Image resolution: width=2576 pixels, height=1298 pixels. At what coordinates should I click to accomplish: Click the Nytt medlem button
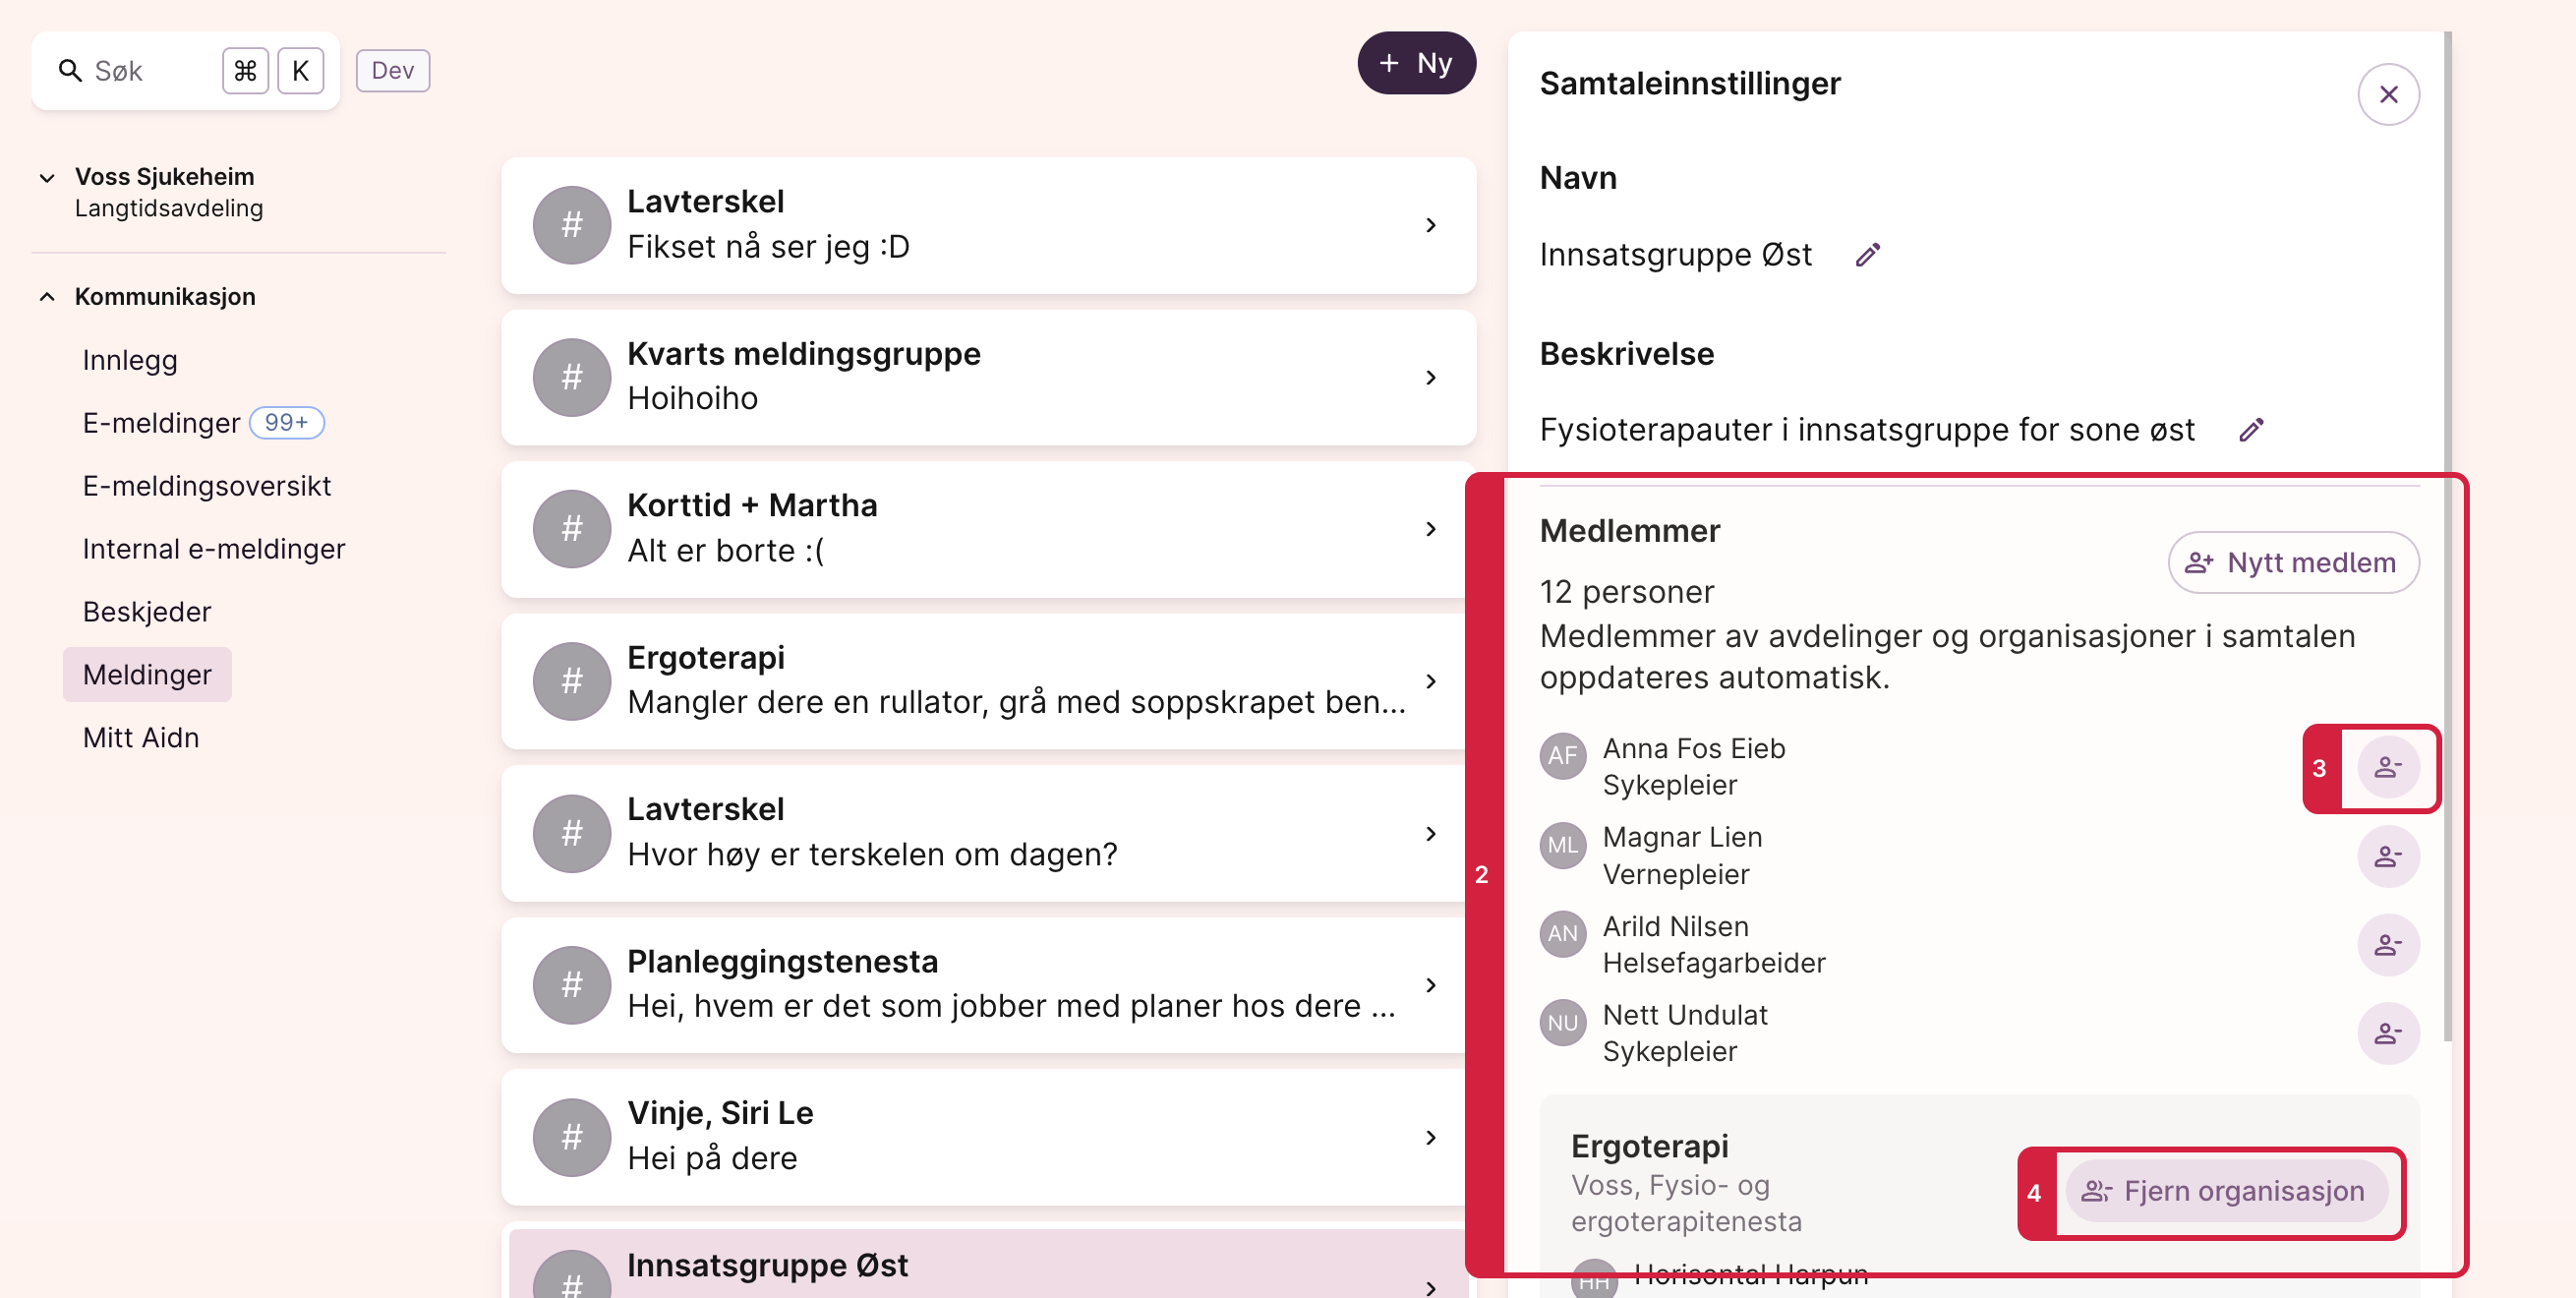point(2293,563)
